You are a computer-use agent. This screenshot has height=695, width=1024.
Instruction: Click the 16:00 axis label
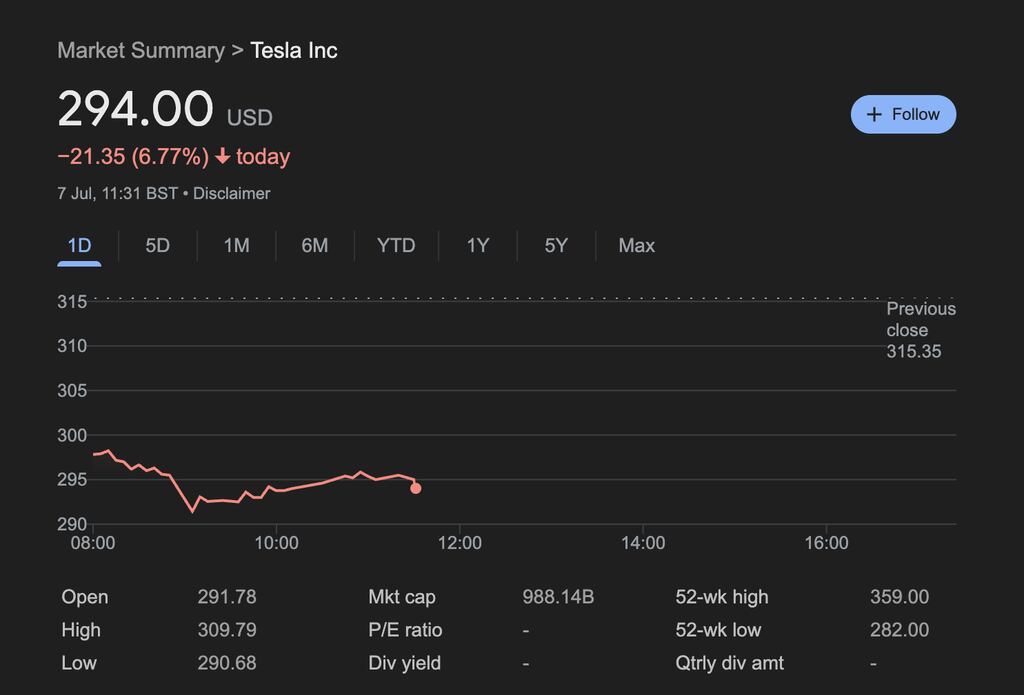click(x=827, y=543)
